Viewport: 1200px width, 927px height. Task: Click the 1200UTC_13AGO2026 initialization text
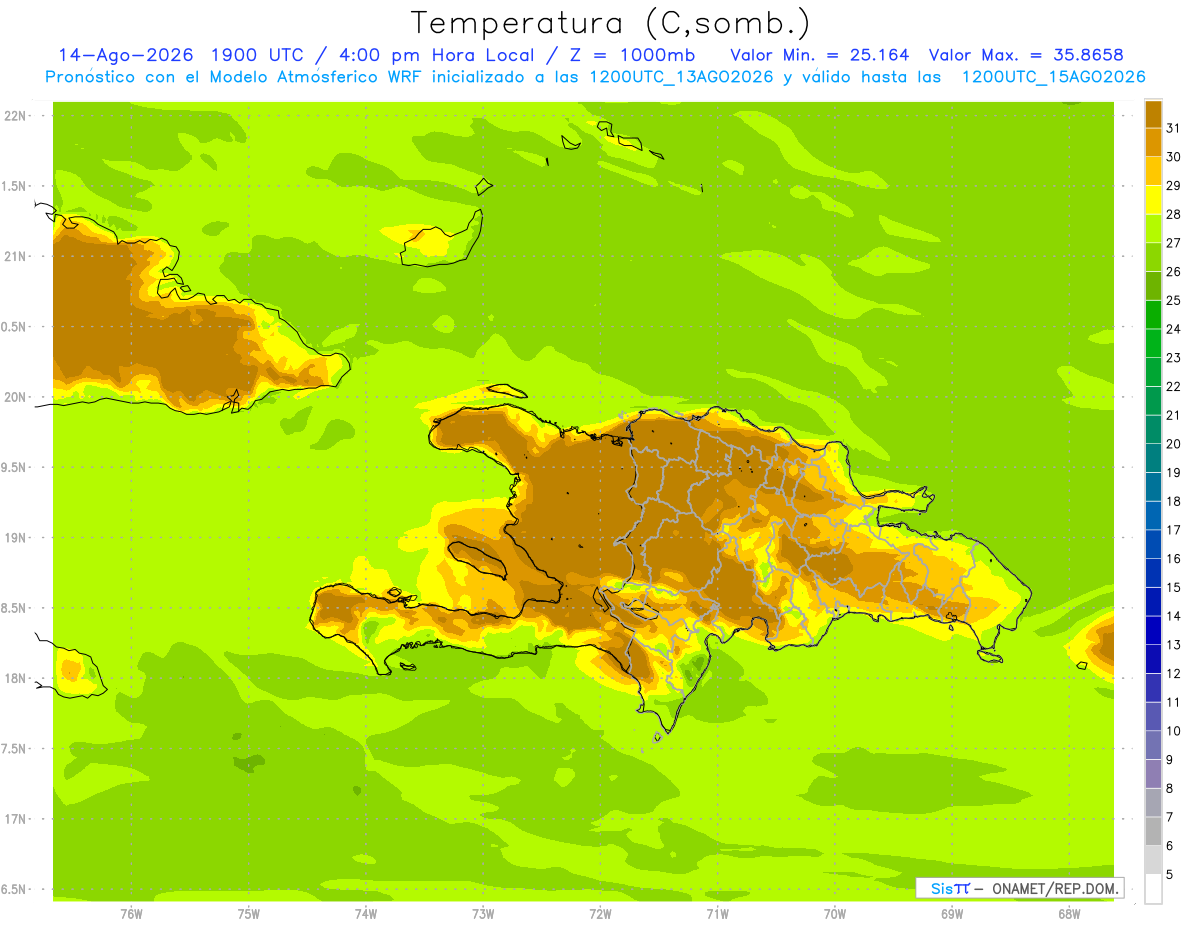click(680, 77)
